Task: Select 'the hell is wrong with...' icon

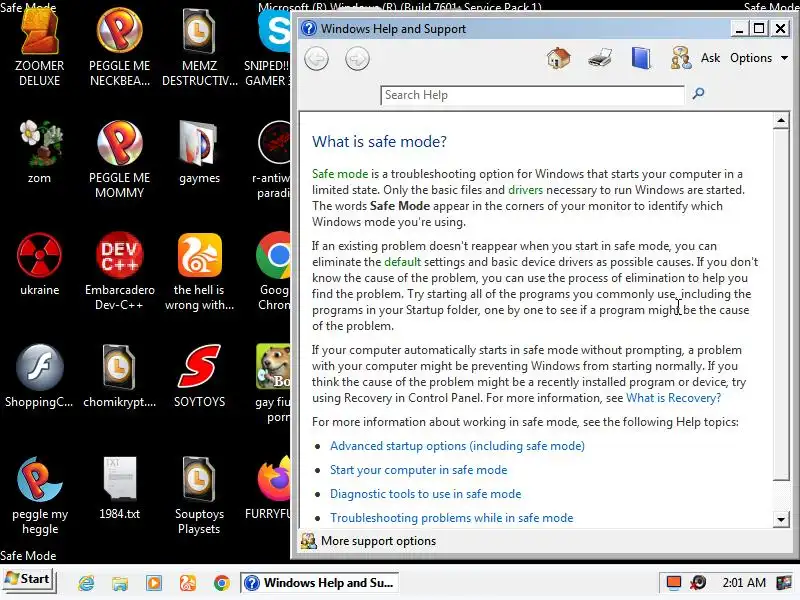Action: tap(199, 271)
